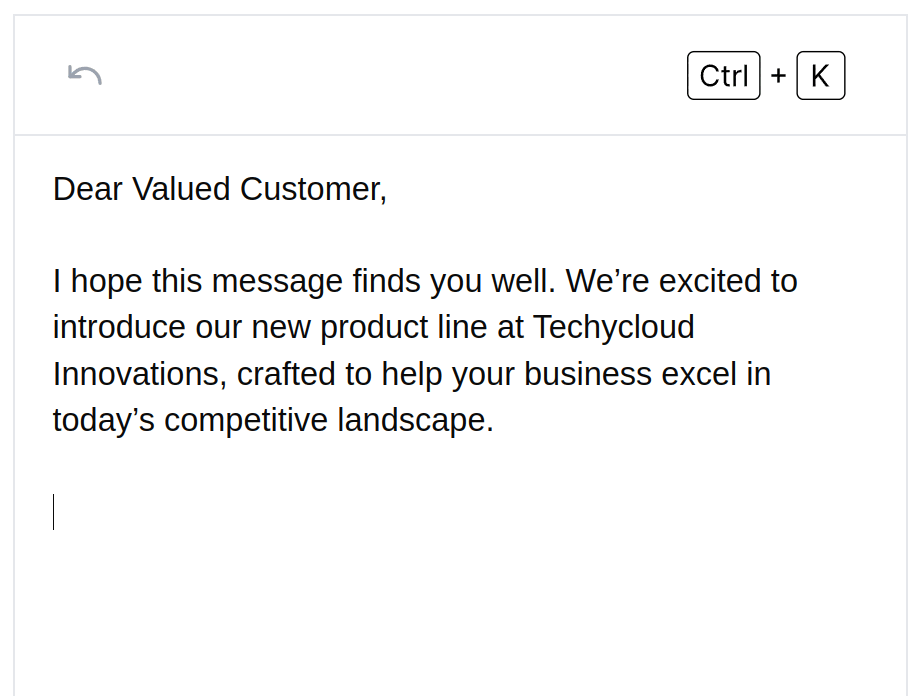This screenshot has height=696, width=919.
Task: Place cursor in the "Dear Valued Customer," greeting
Action: 219,189
